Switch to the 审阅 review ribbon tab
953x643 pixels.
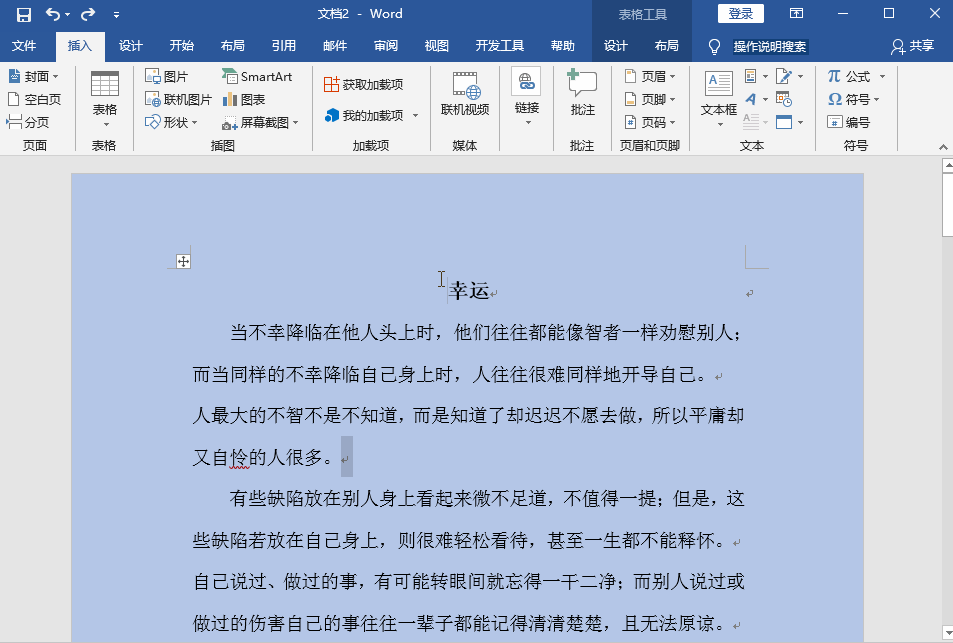coord(385,46)
